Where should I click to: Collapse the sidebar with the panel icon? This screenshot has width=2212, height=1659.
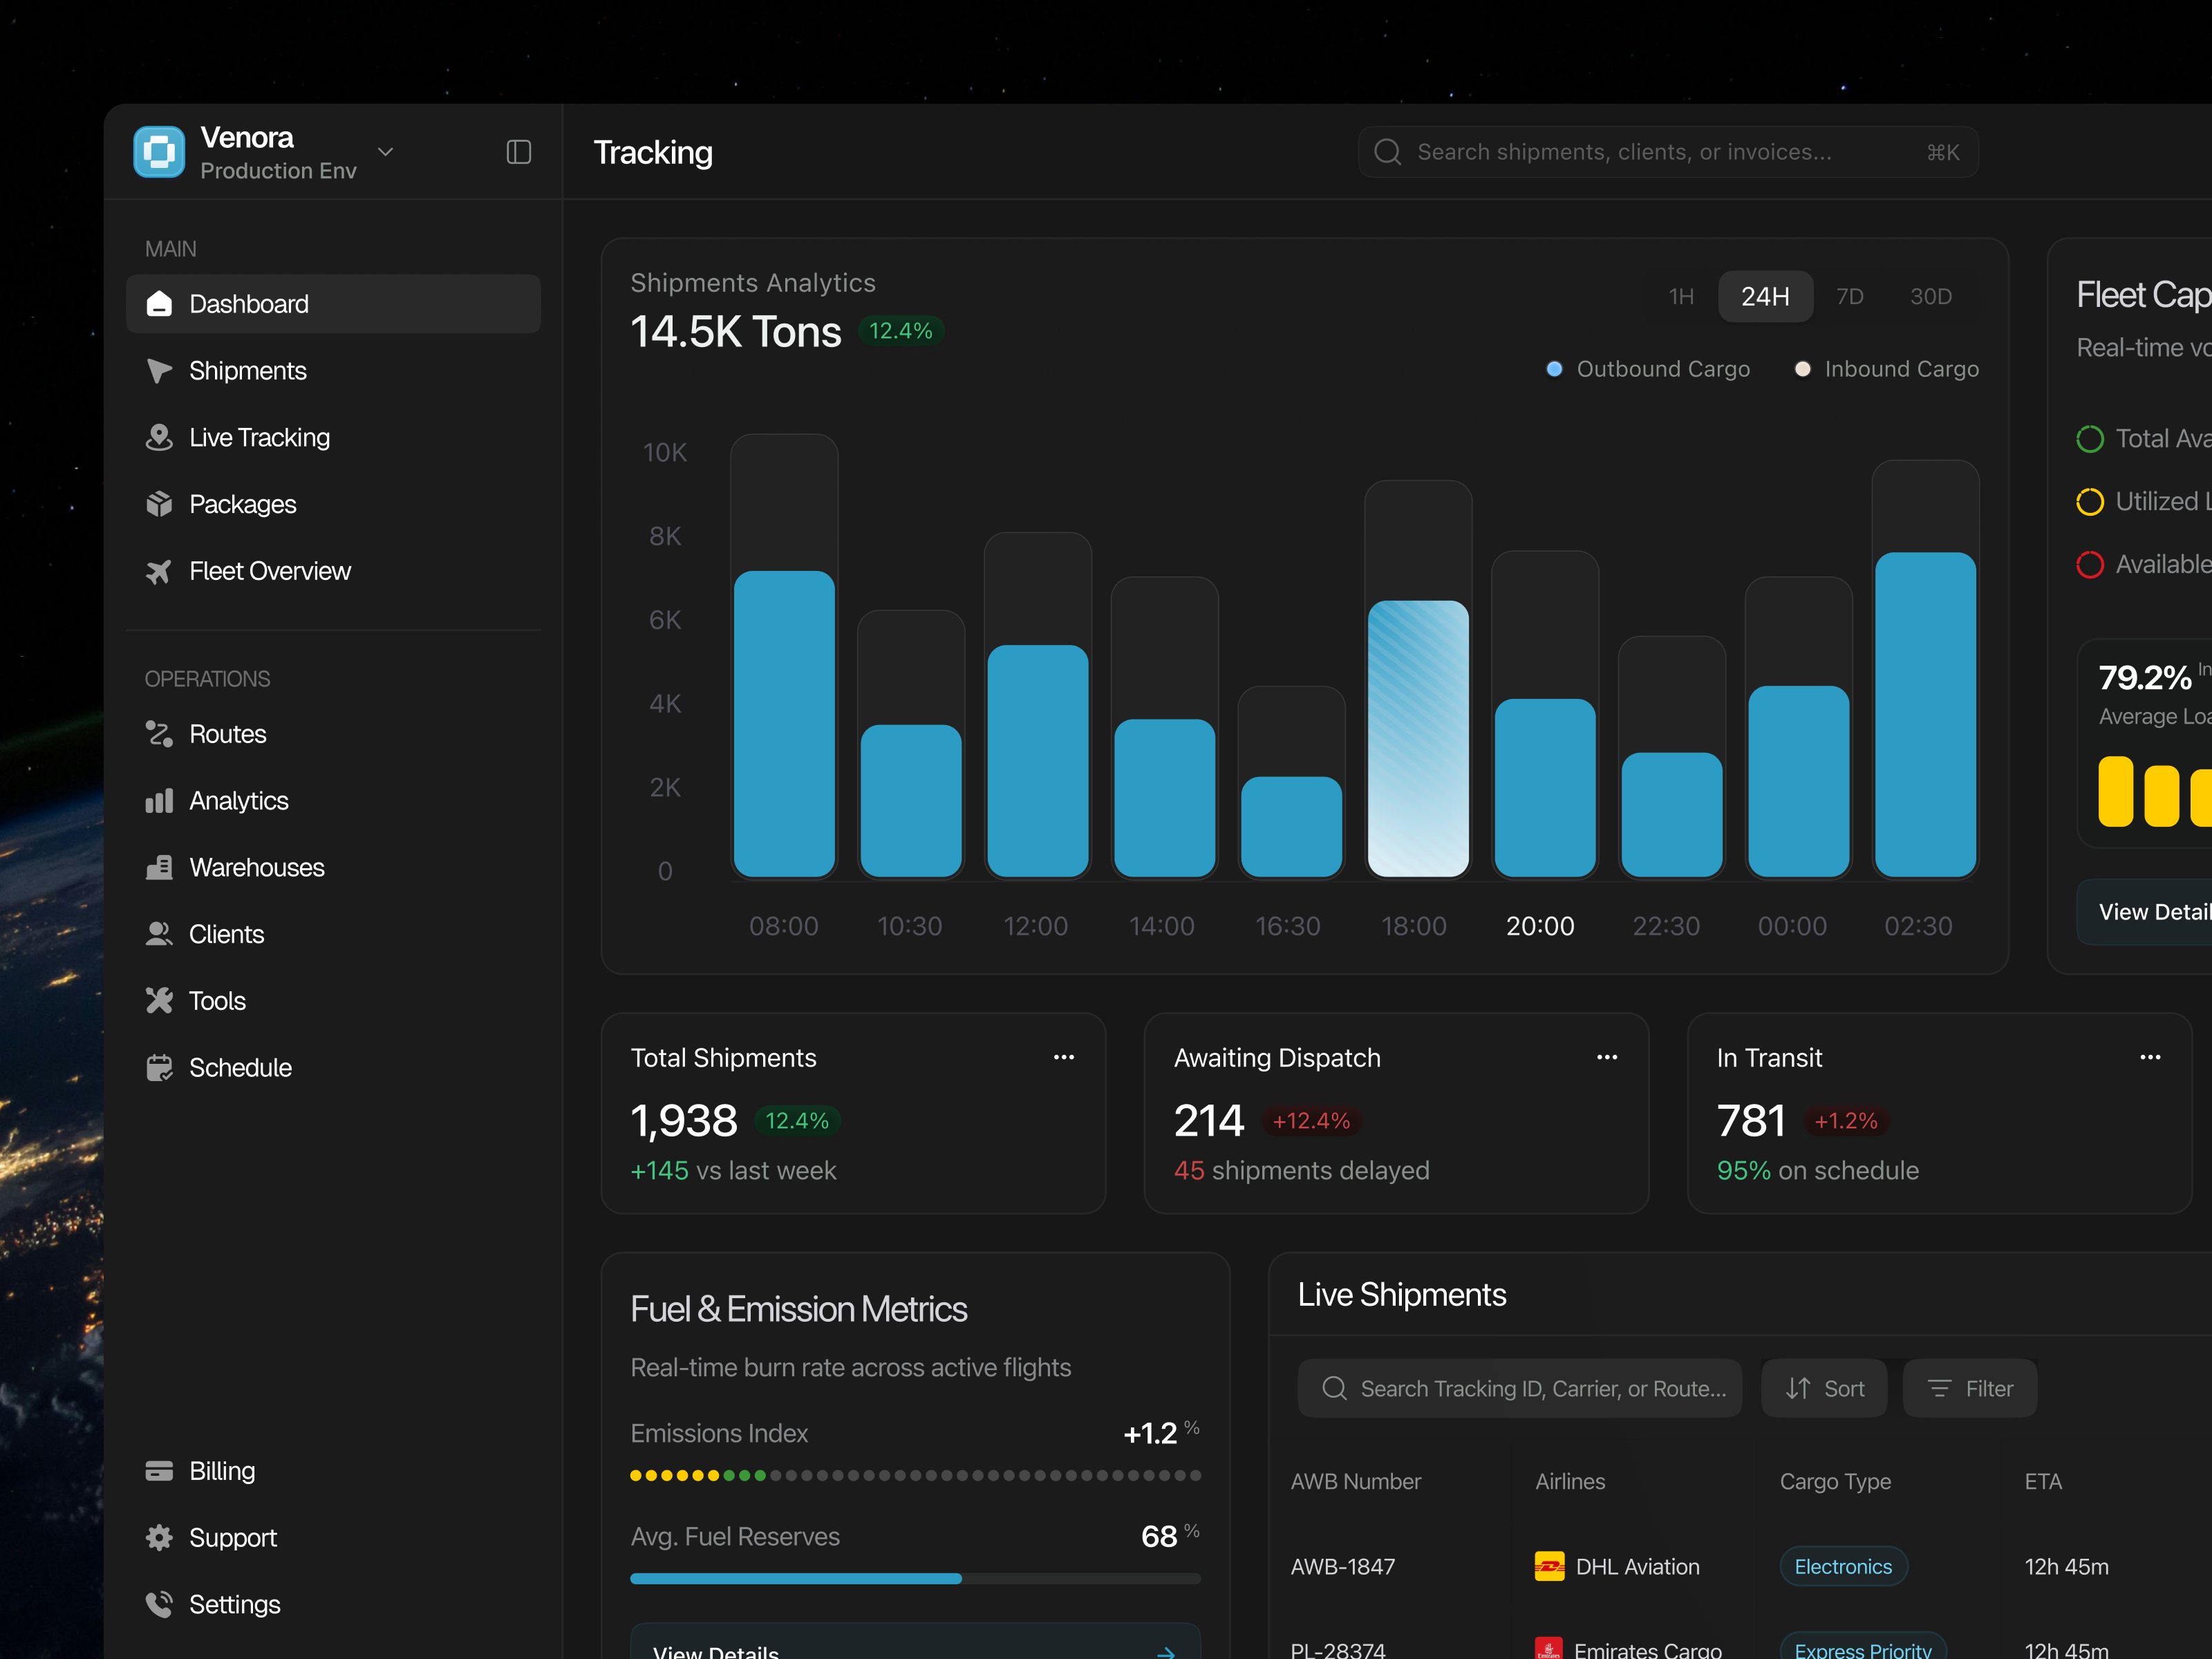click(x=518, y=152)
